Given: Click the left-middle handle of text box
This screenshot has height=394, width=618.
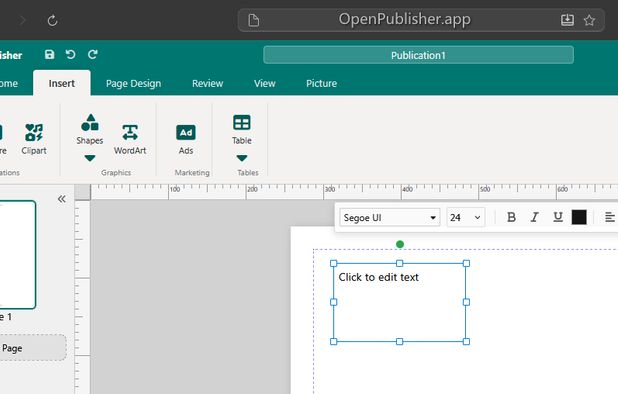Looking at the screenshot, I should 333,302.
